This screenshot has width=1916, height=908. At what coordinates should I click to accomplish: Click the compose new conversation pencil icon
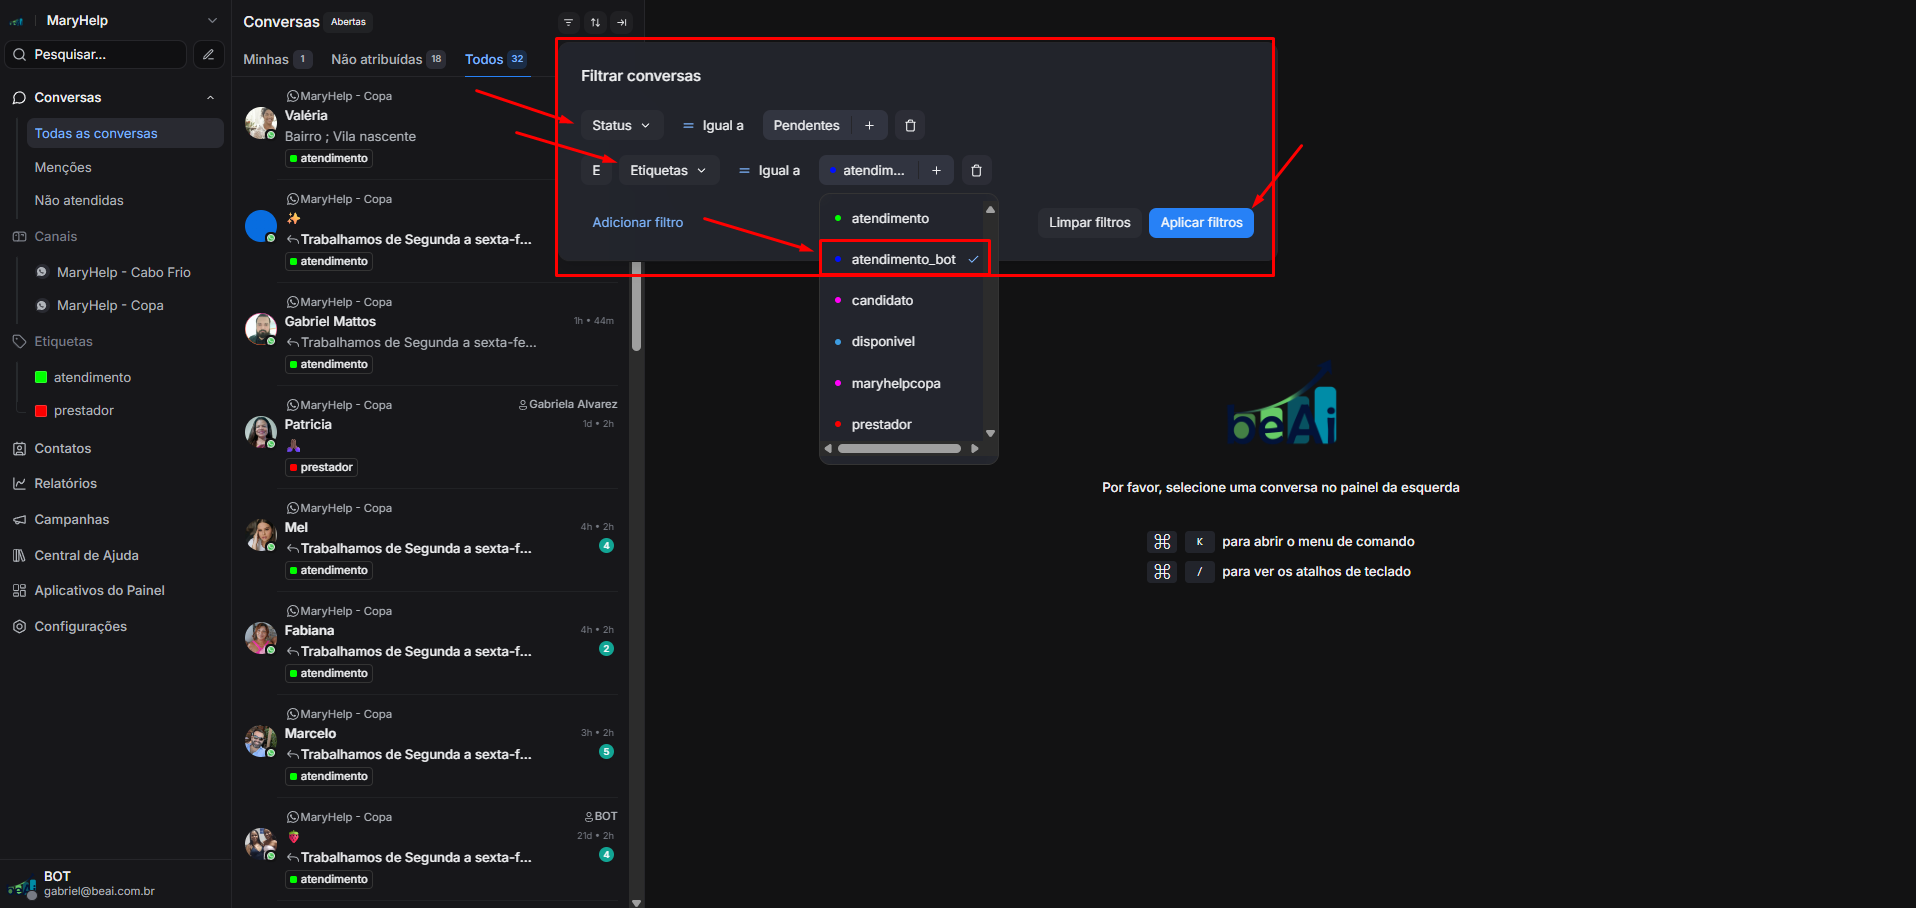click(x=208, y=55)
